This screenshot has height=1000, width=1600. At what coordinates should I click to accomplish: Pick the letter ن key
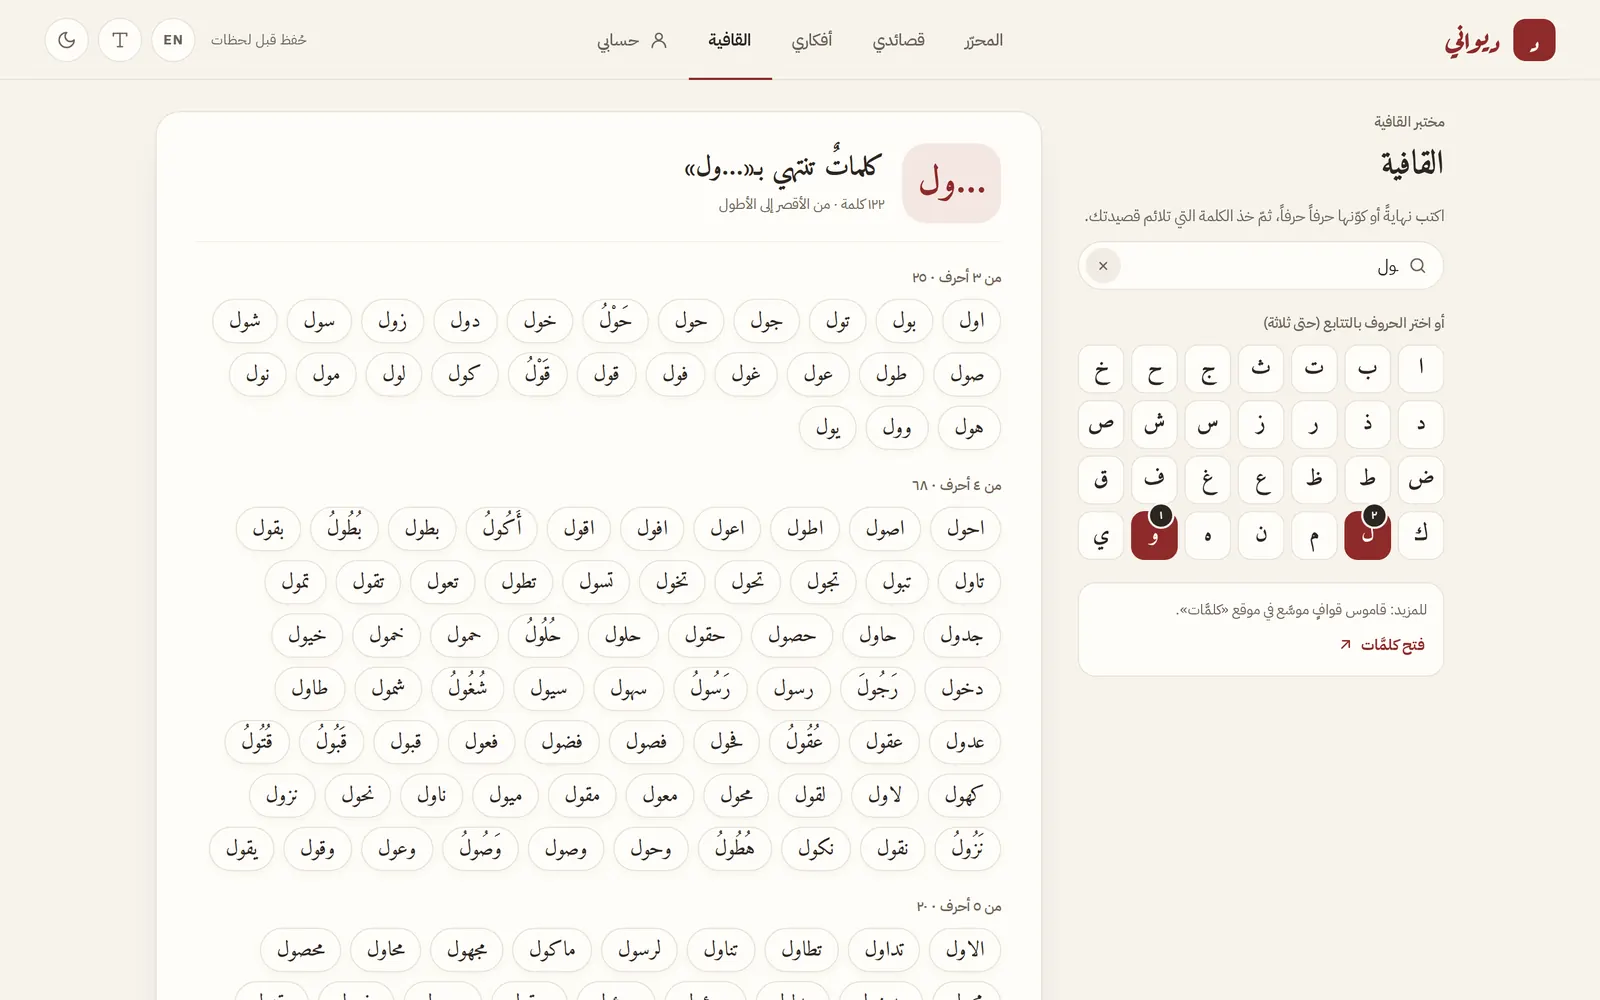point(1261,535)
